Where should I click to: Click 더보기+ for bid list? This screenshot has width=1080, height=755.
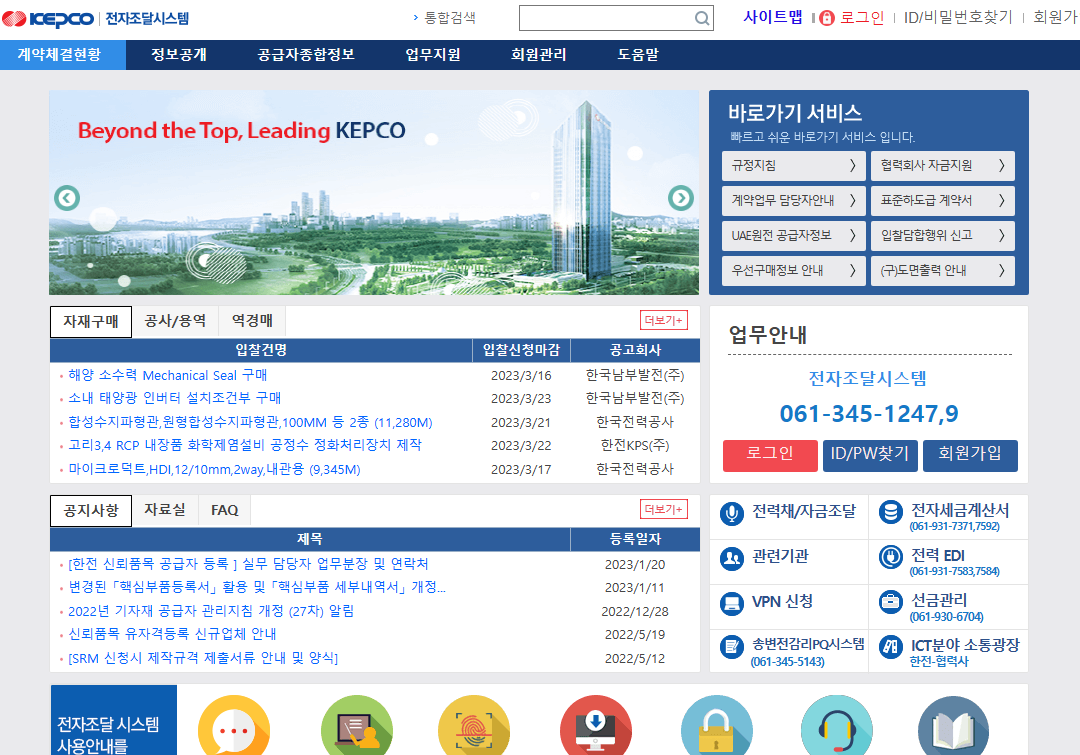(664, 320)
